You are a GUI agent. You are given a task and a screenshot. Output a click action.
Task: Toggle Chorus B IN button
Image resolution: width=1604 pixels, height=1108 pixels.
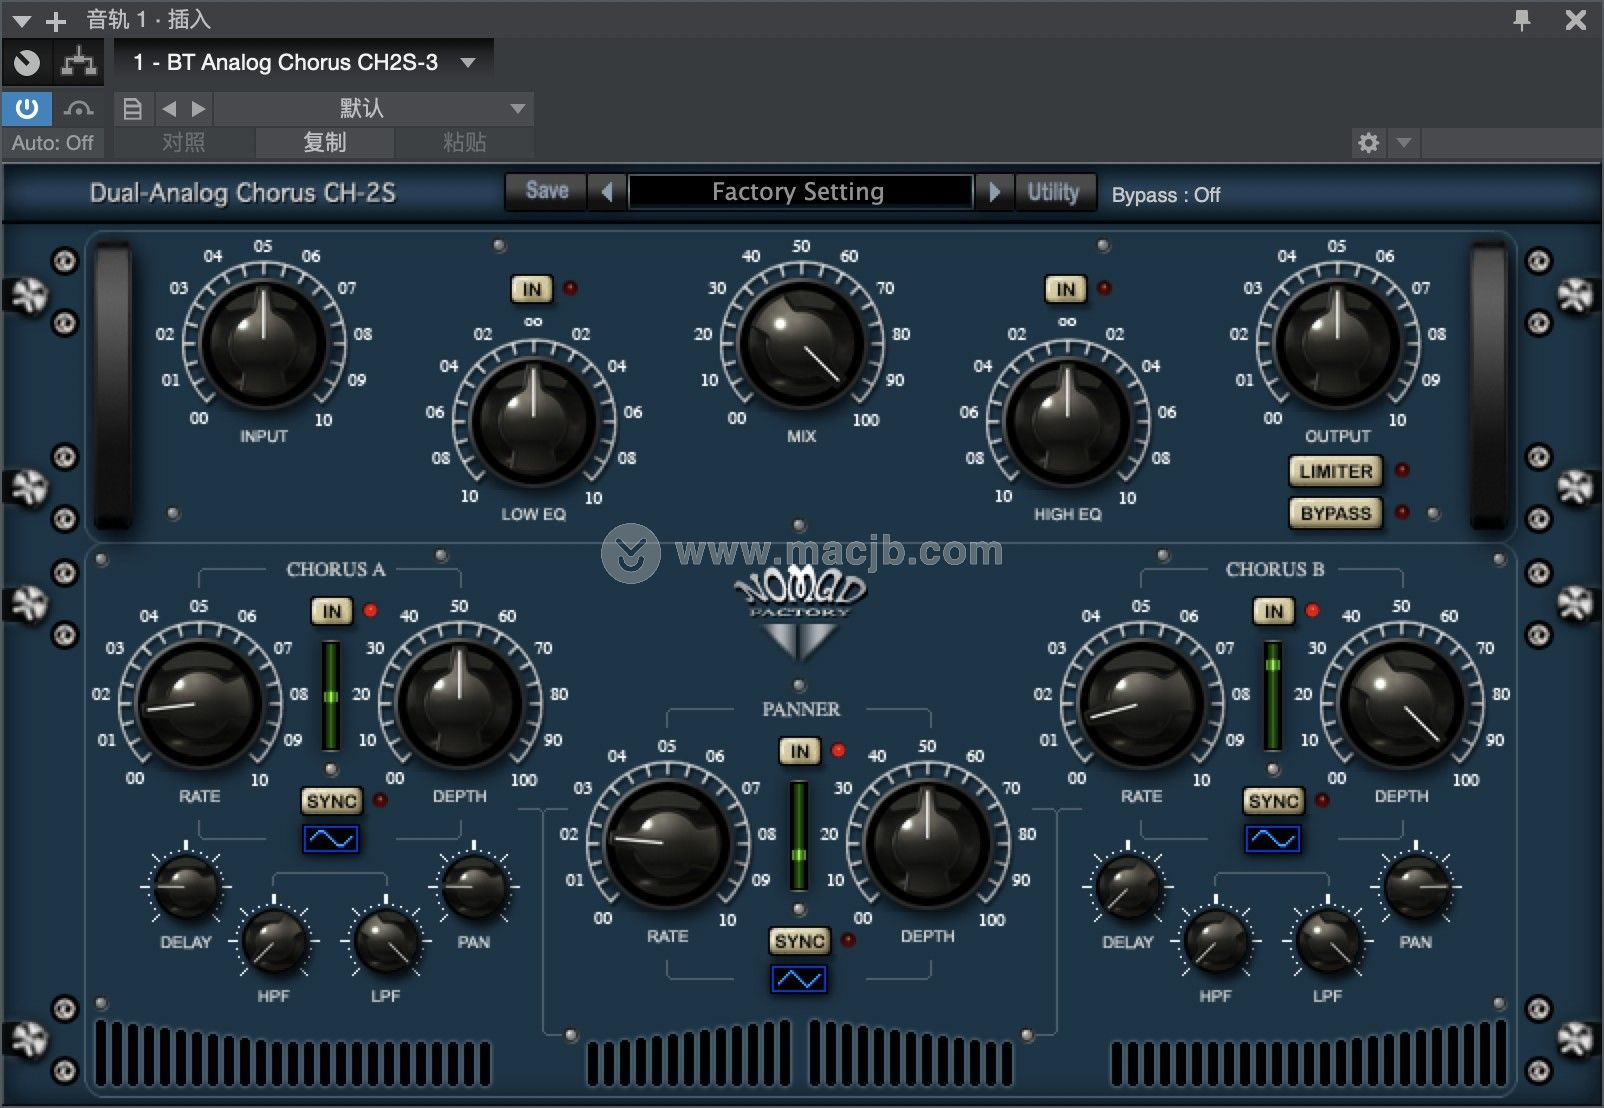coord(1274,611)
